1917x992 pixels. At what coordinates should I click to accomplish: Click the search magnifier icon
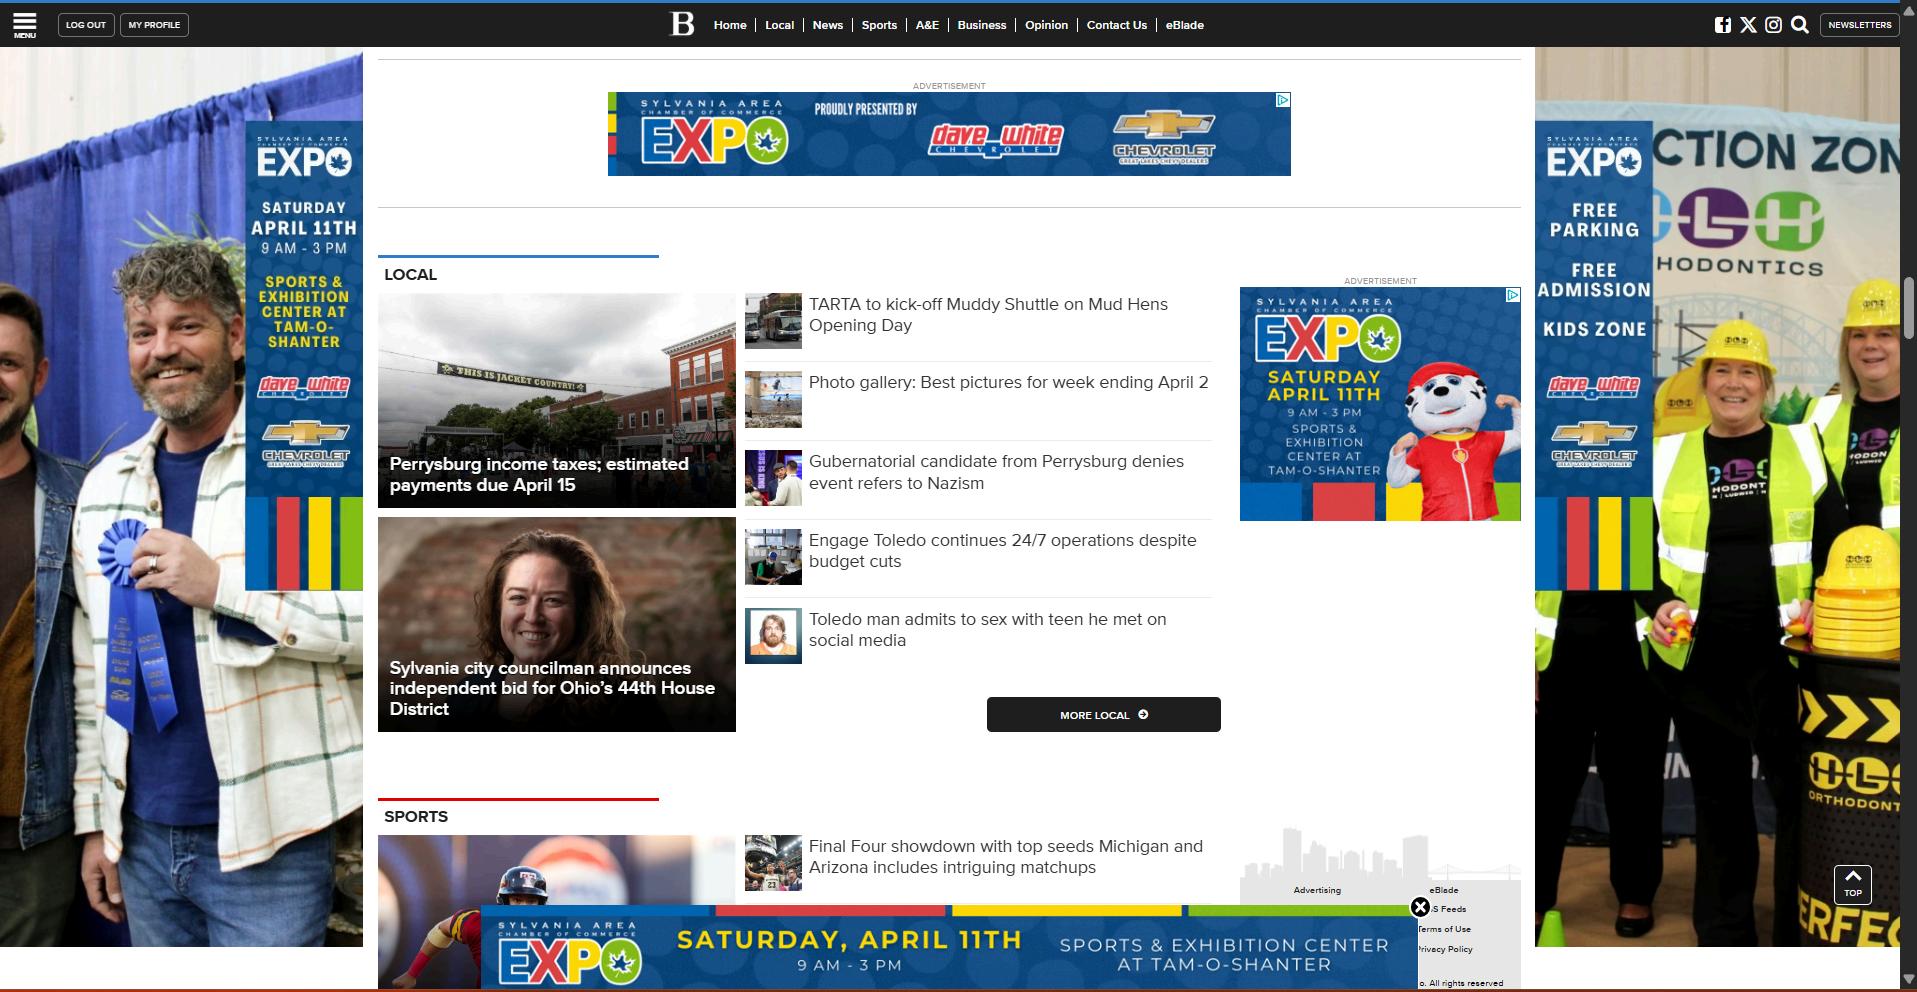pos(1800,25)
